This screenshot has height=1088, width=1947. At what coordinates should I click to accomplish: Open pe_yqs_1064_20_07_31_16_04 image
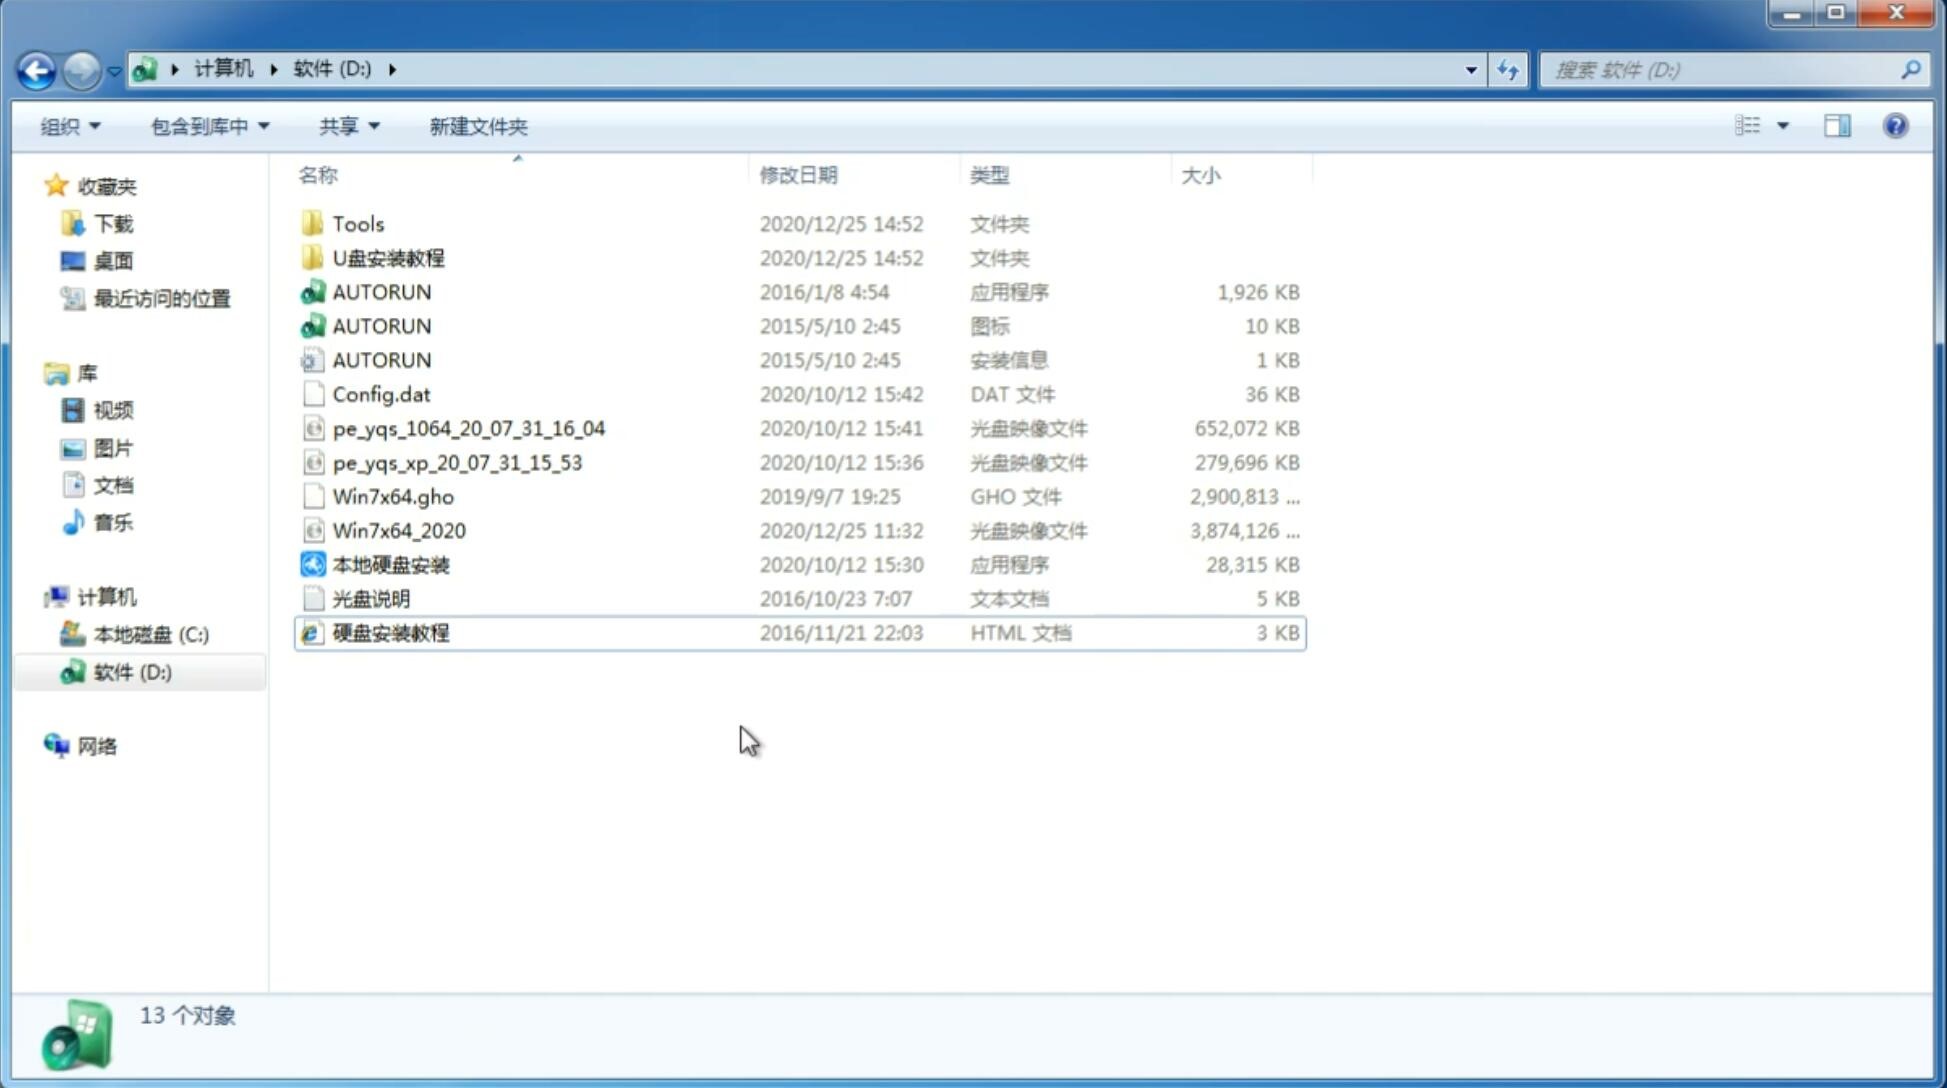click(x=469, y=428)
